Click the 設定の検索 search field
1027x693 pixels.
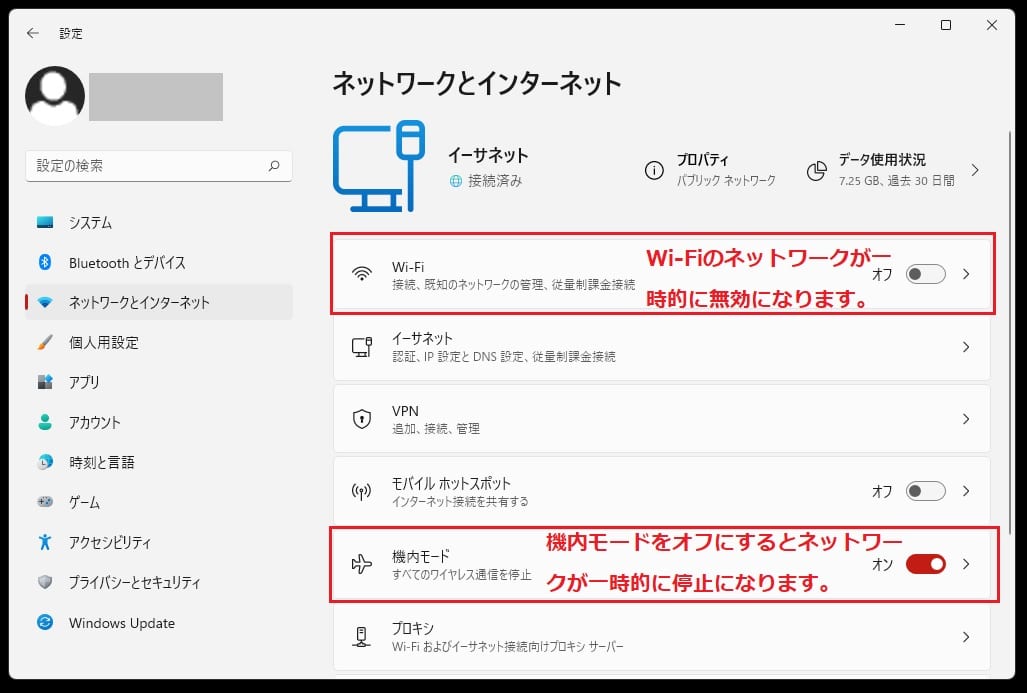click(x=159, y=166)
